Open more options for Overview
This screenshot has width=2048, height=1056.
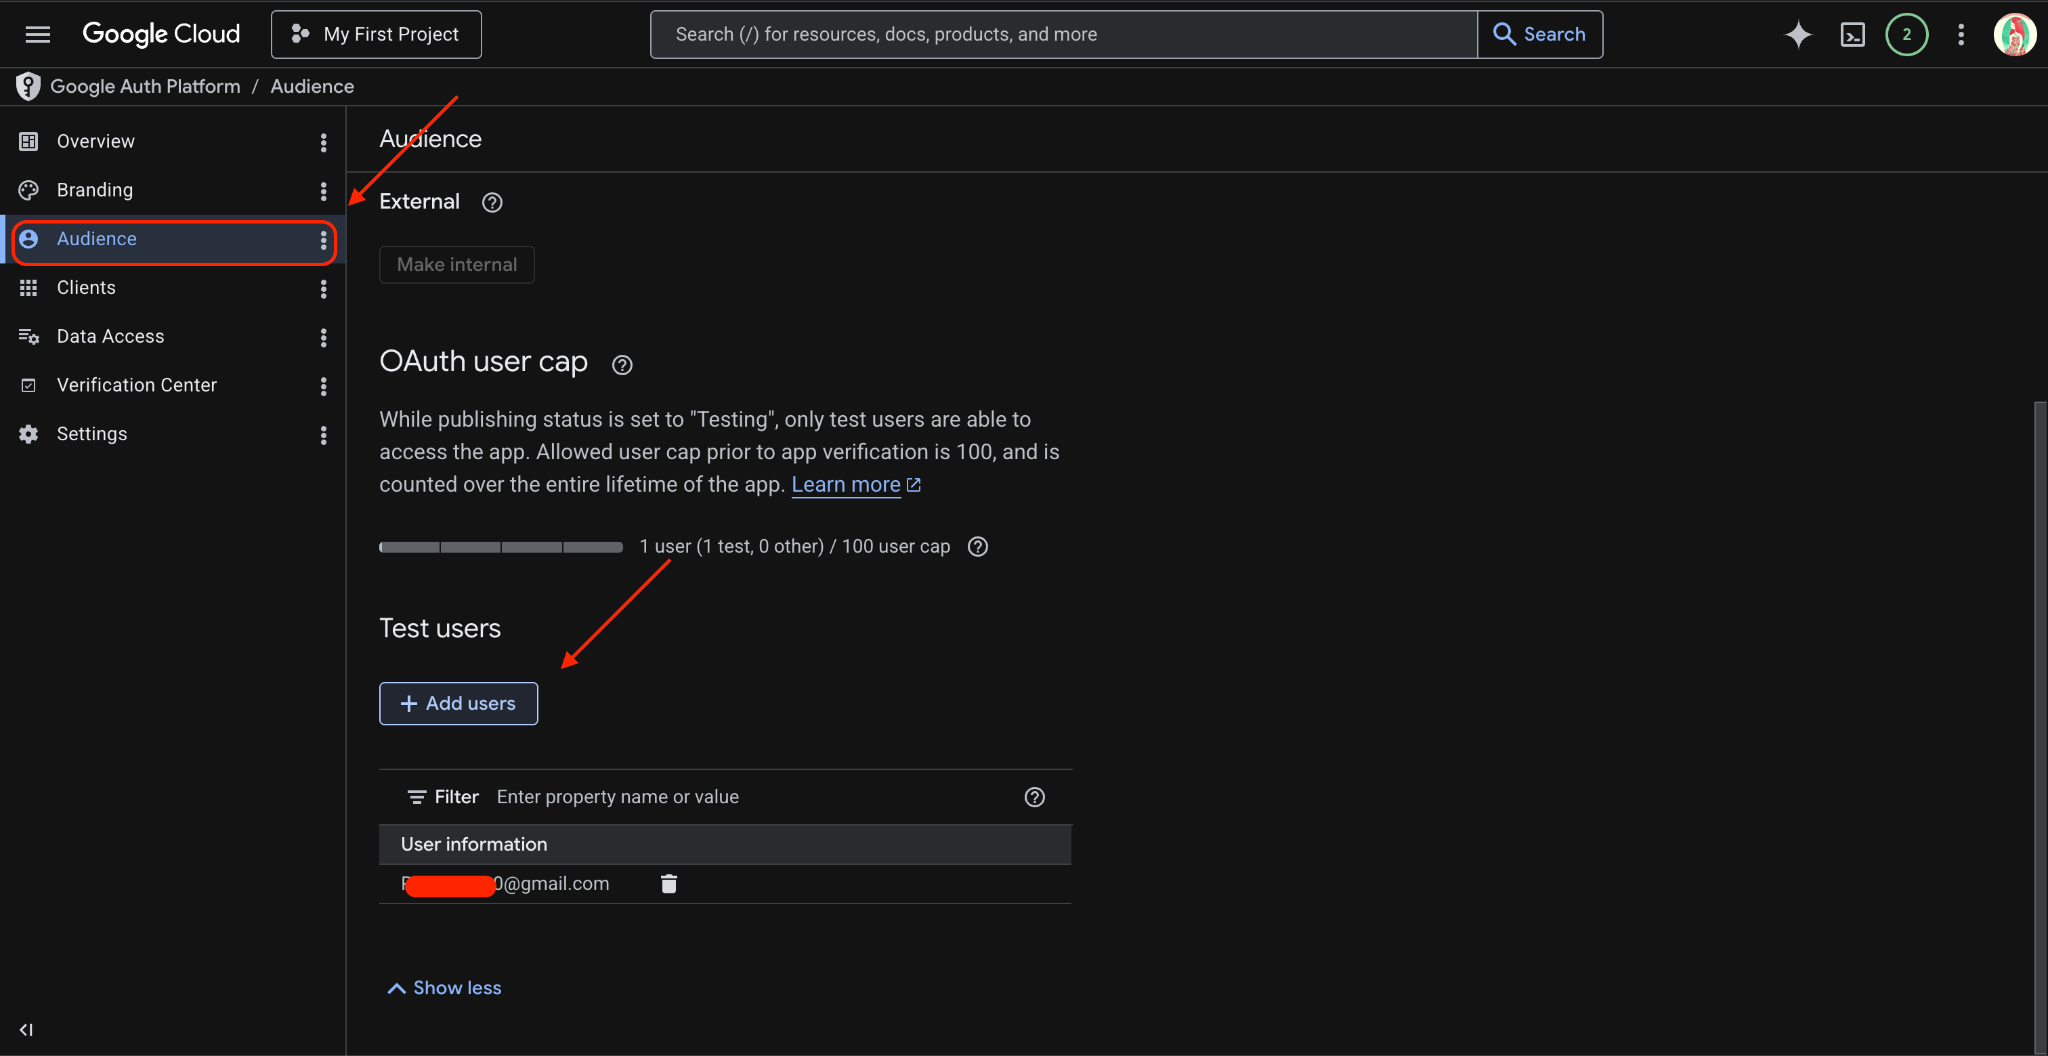point(323,142)
